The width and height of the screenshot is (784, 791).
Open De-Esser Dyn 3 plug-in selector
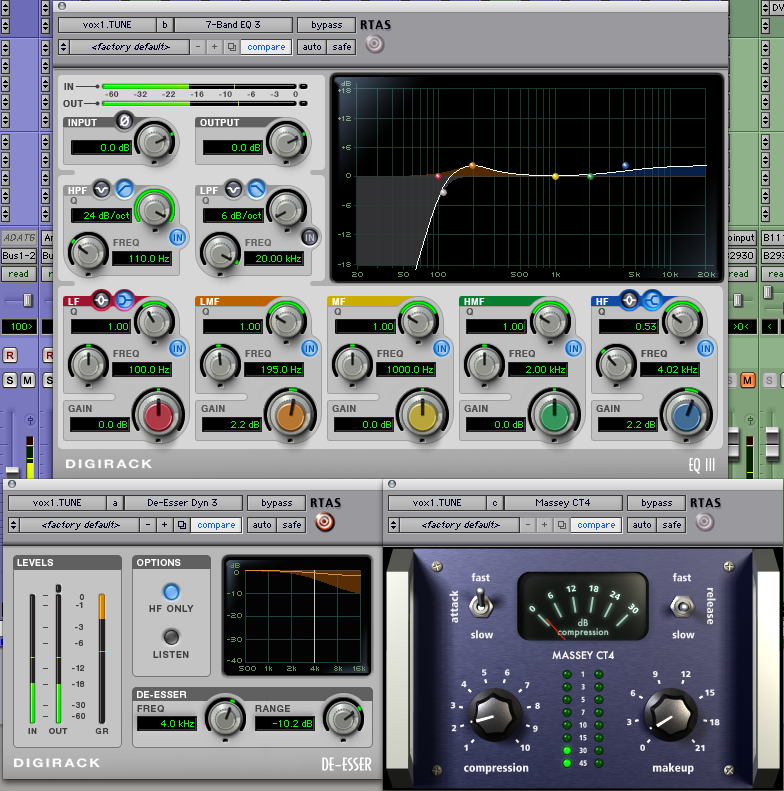click(x=183, y=503)
